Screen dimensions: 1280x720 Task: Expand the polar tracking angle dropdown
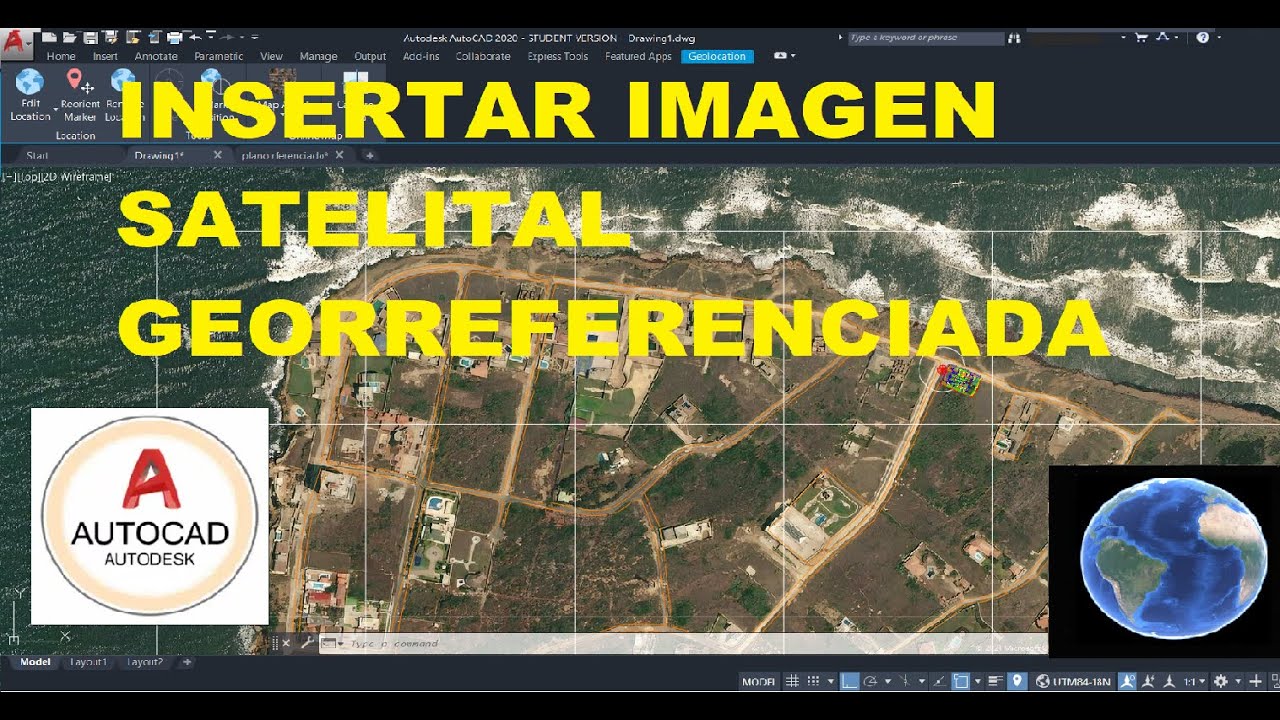(888, 682)
